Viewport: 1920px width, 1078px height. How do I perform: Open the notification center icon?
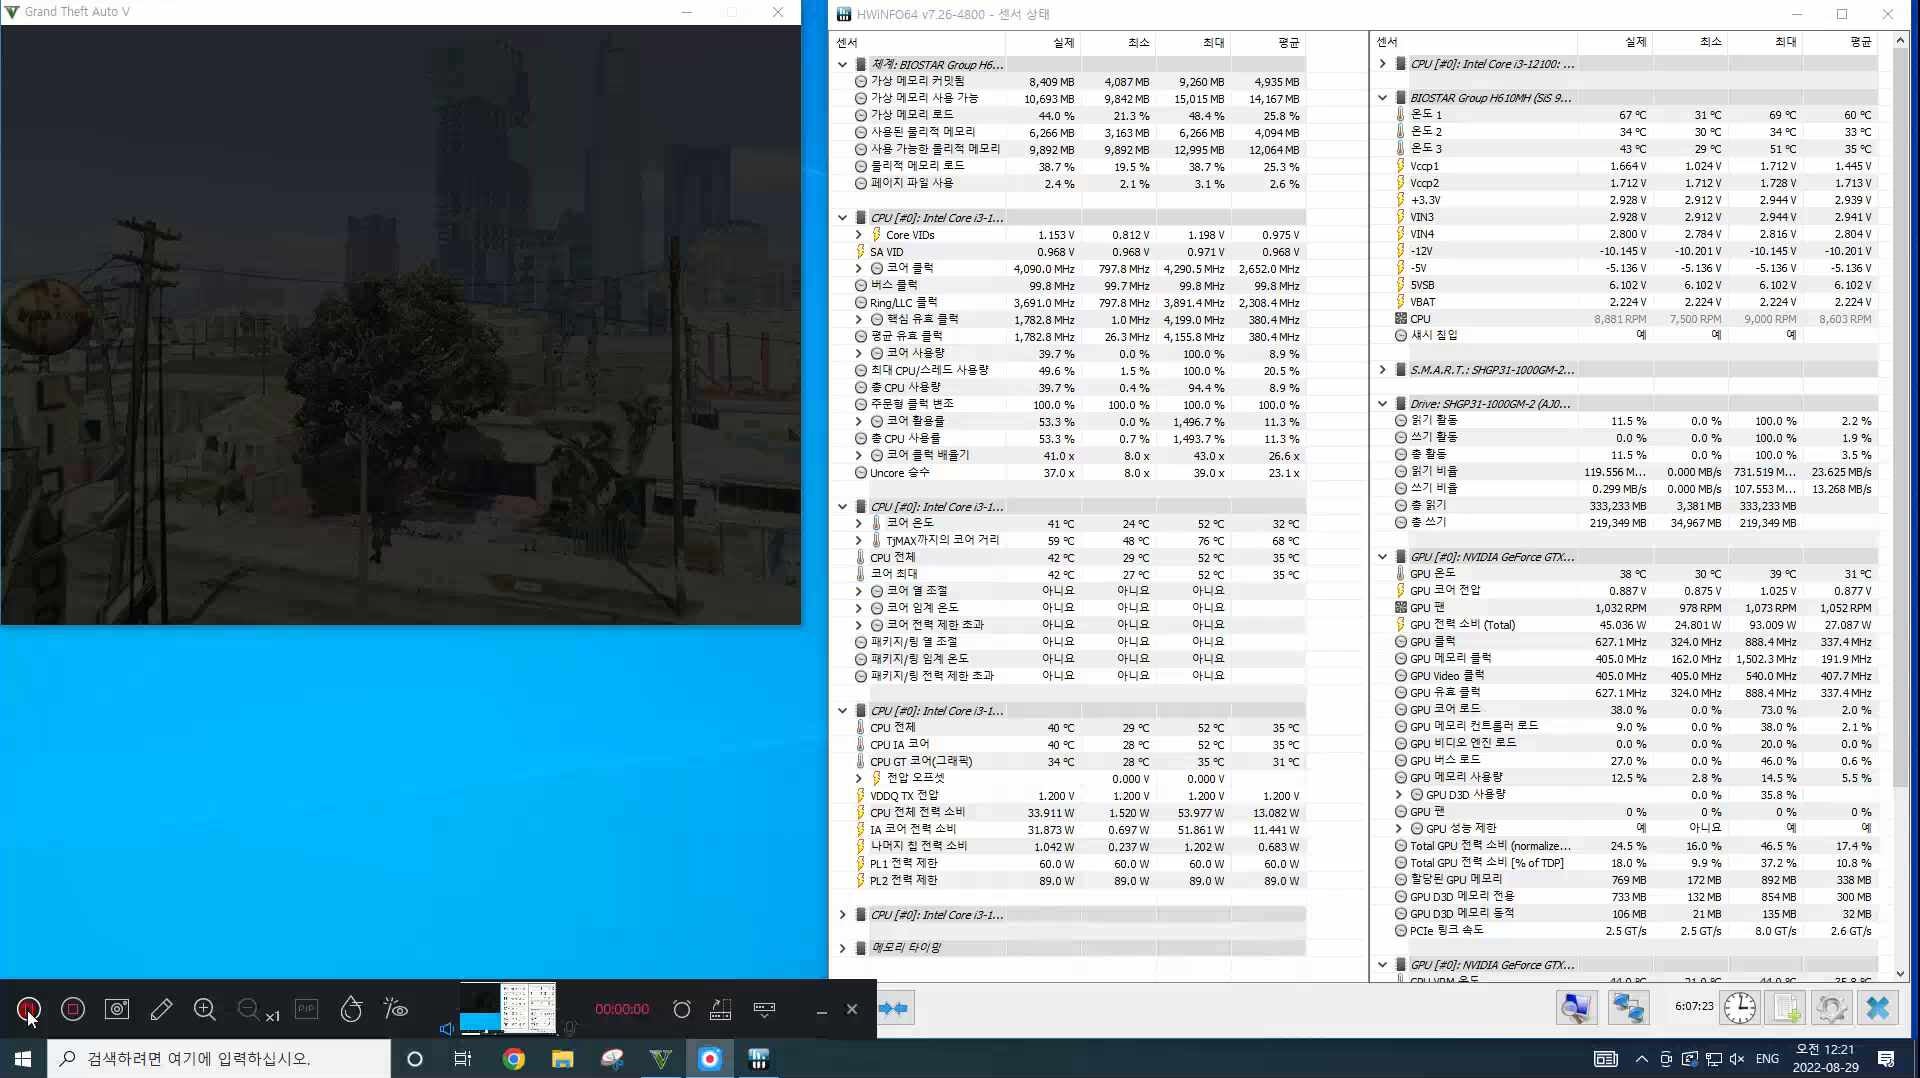coord(1886,1058)
